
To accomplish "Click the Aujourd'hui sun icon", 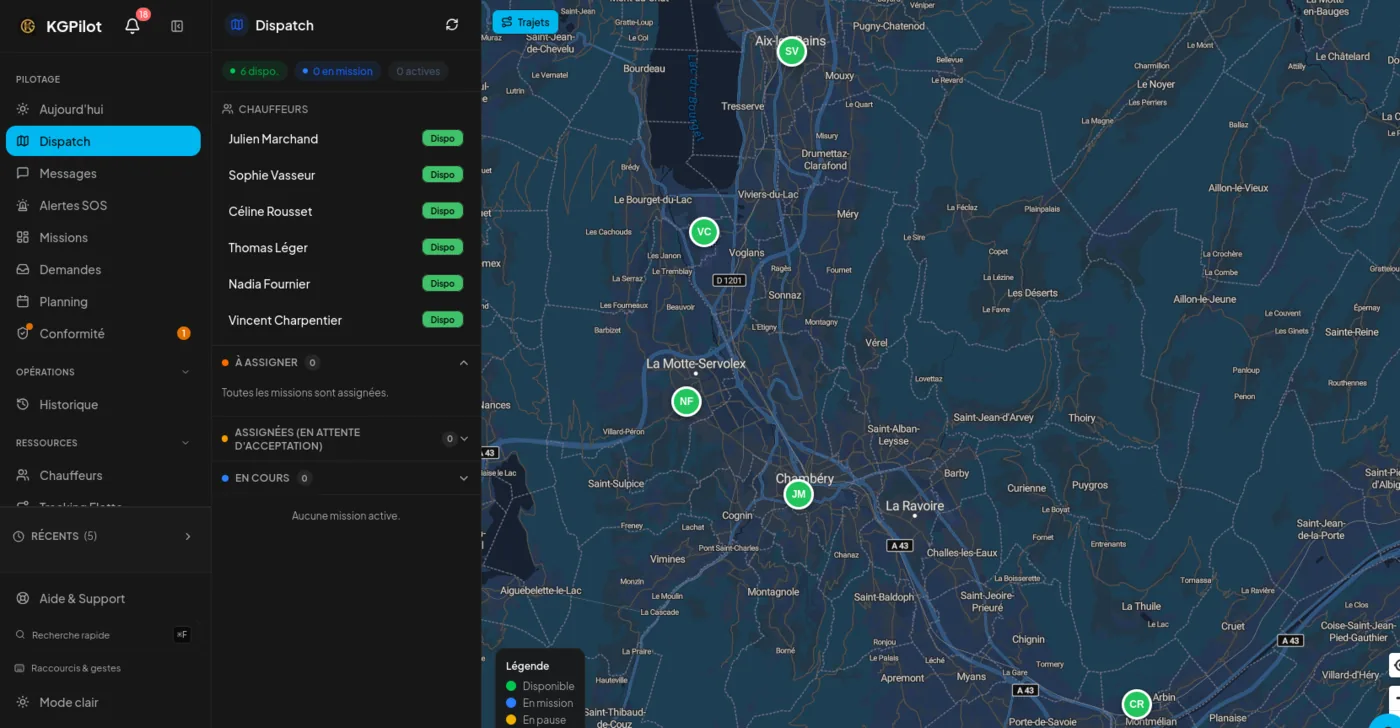I will 23,109.
